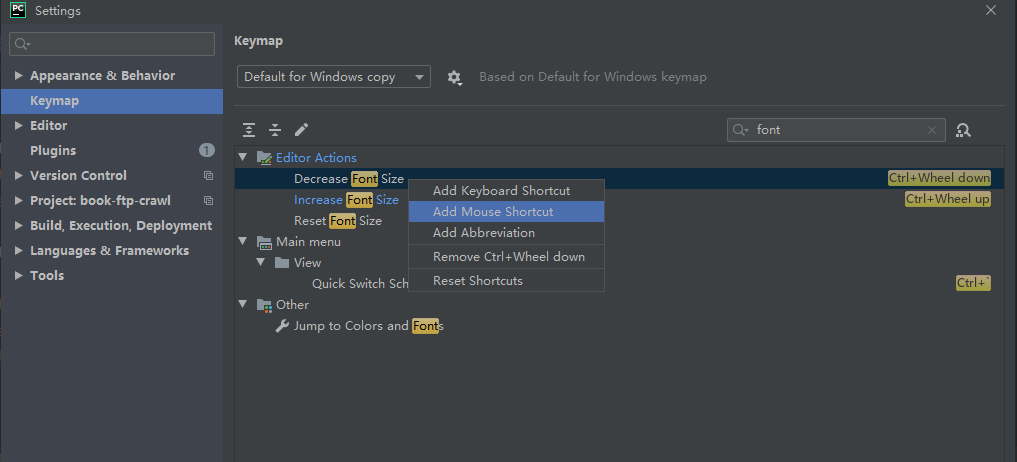
Task: Click the PyCharm logo in the title bar
Action: click(18, 10)
